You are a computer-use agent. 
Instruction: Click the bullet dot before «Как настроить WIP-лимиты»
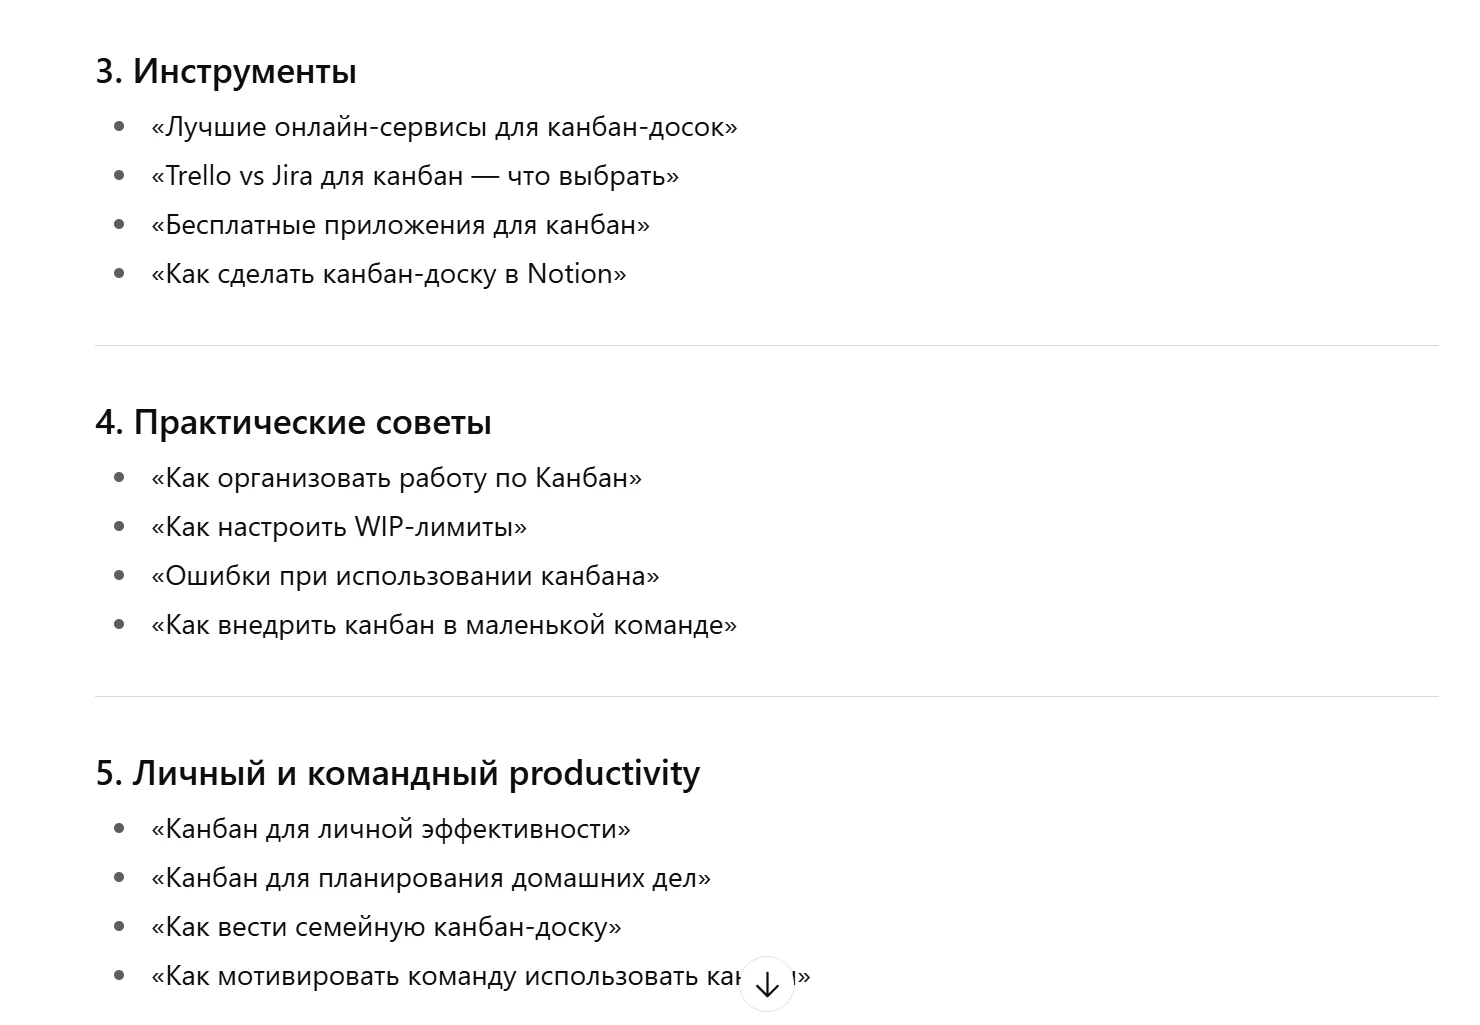120,527
